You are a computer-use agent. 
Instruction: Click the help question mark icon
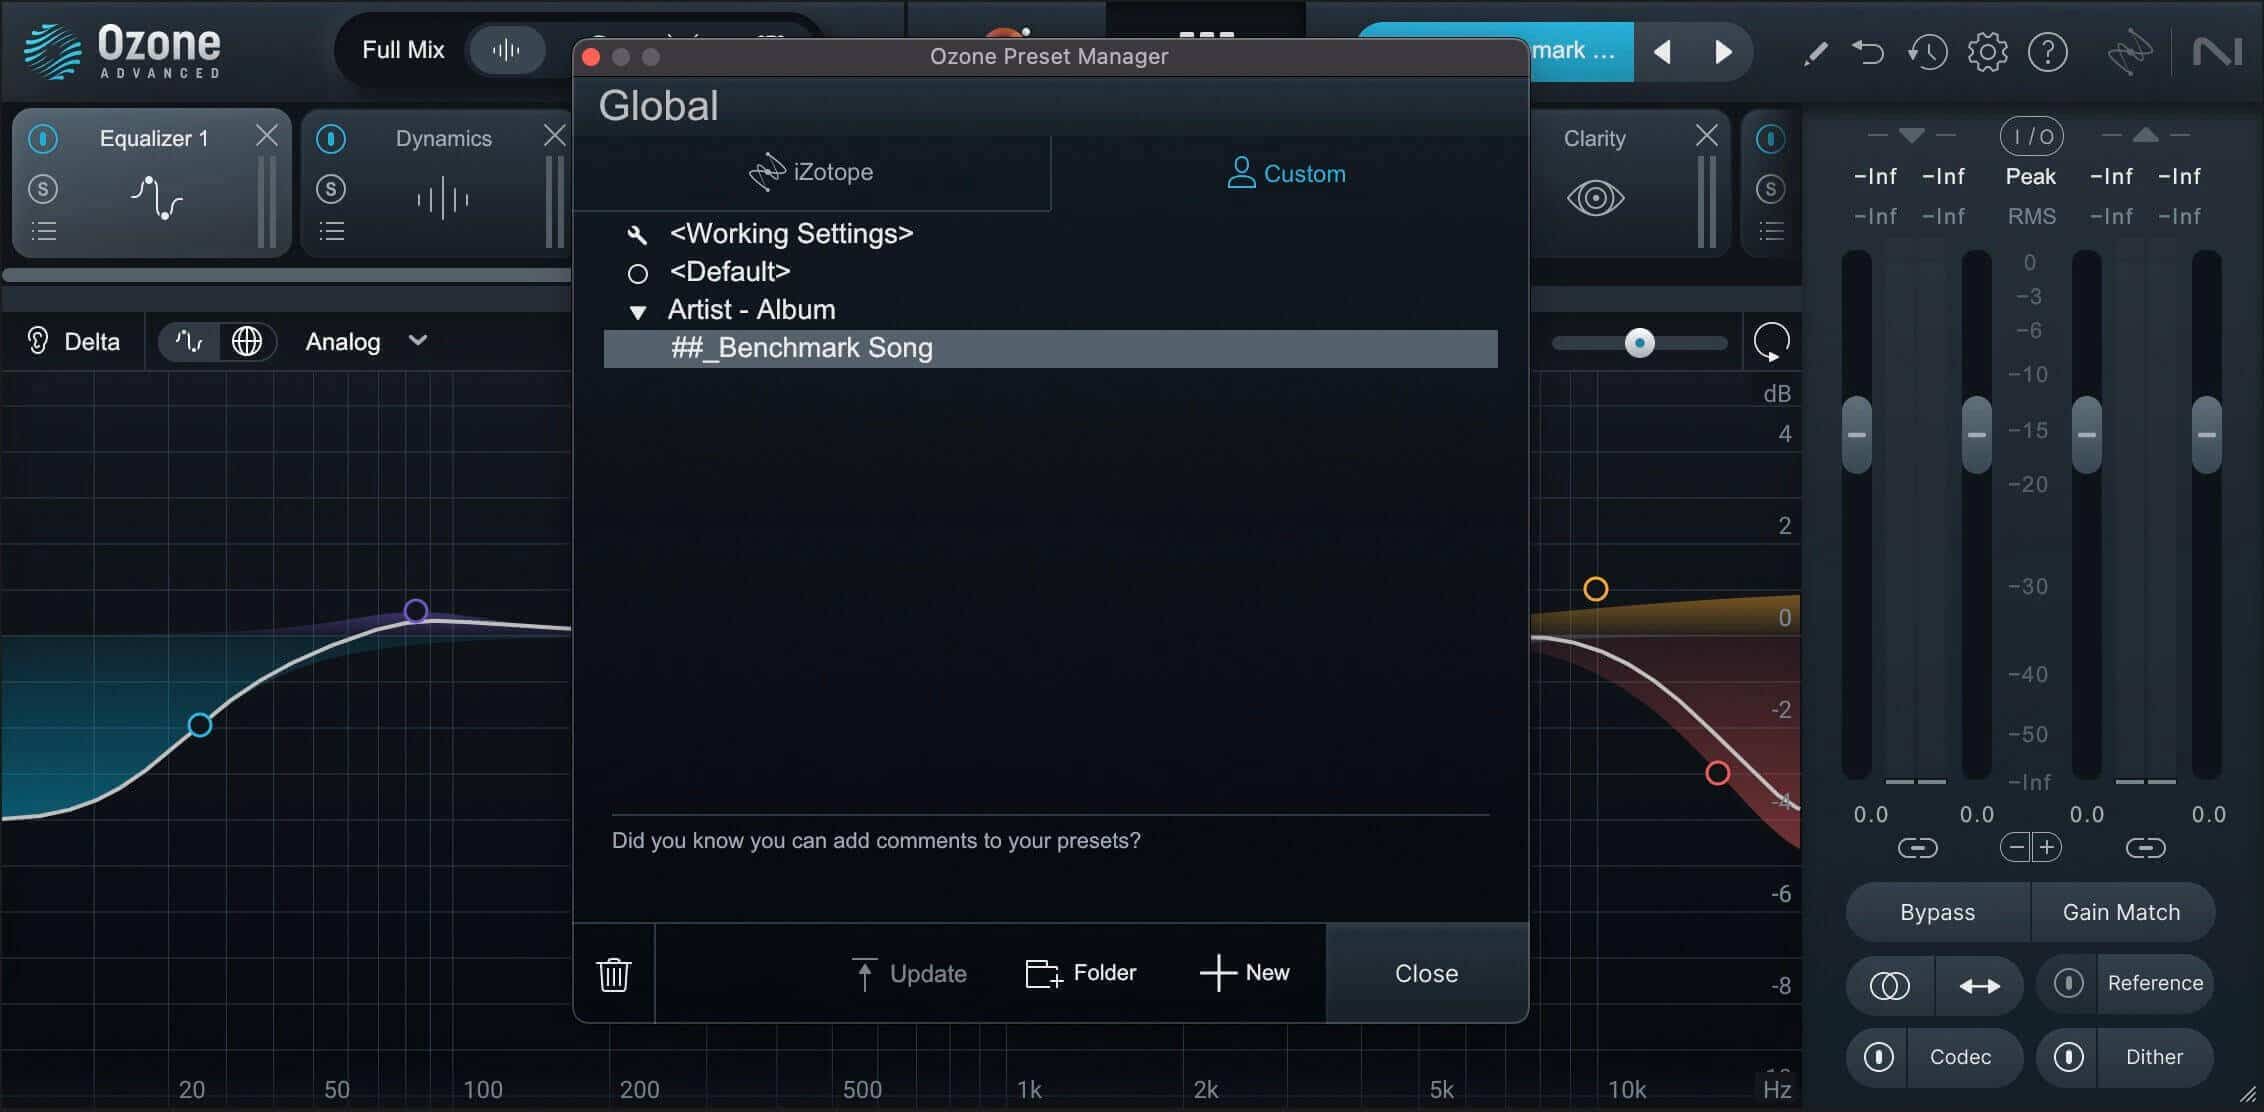(2048, 51)
